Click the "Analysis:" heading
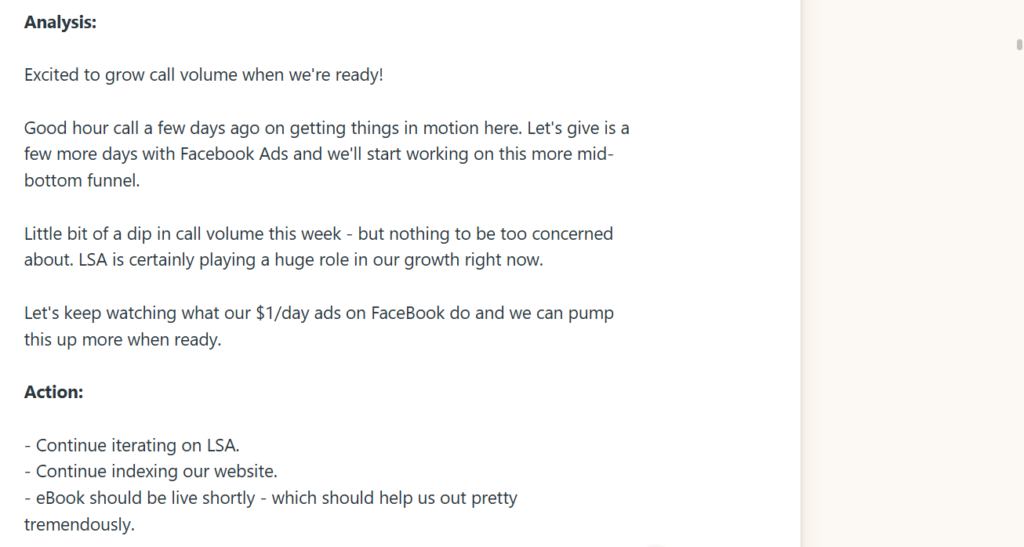The height and width of the screenshot is (547, 1024). click(x=60, y=22)
